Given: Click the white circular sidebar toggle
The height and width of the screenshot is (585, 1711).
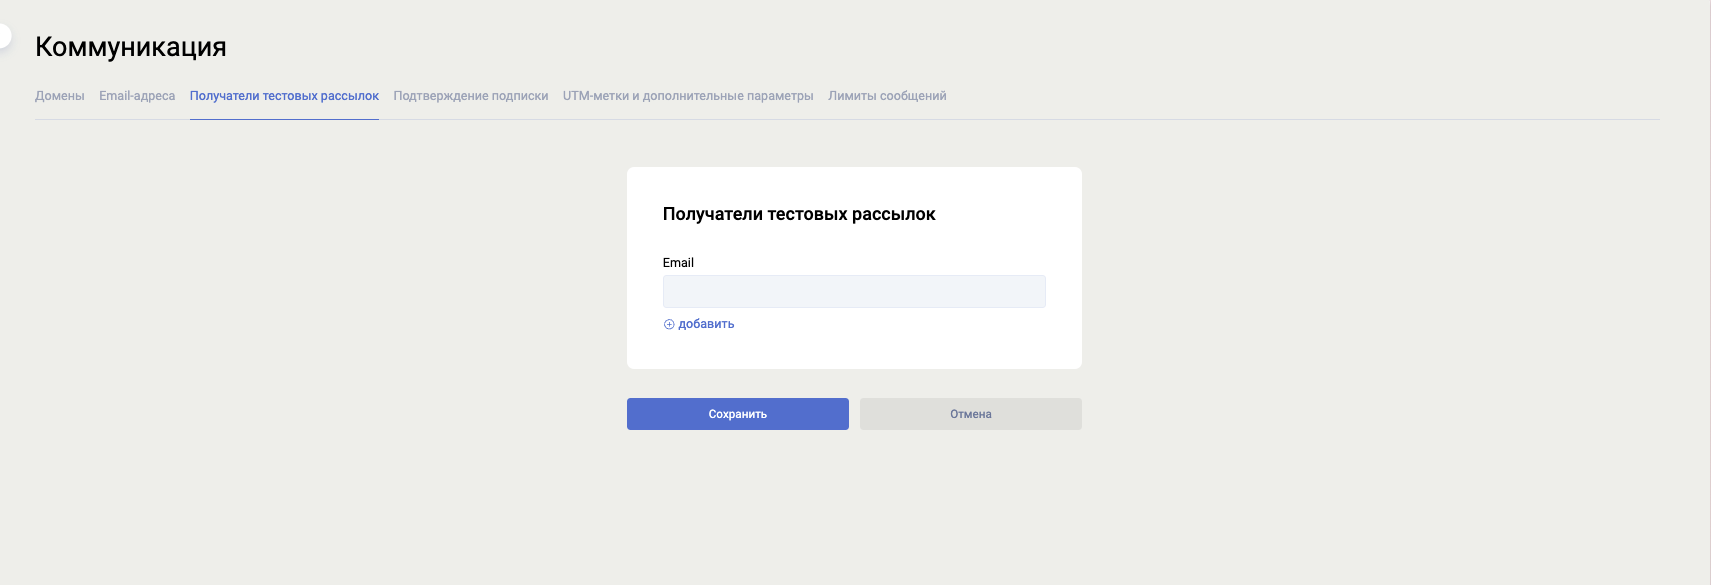Looking at the screenshot, I should pyautogui.click(x=3, y=36).
